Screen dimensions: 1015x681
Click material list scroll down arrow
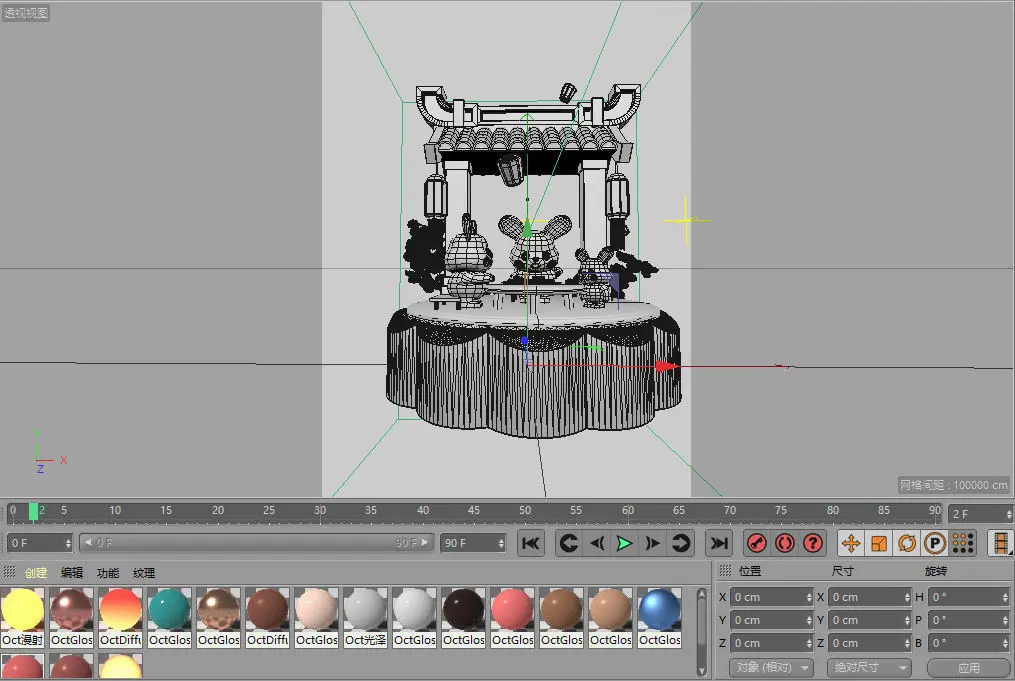[x=701, y=670]
